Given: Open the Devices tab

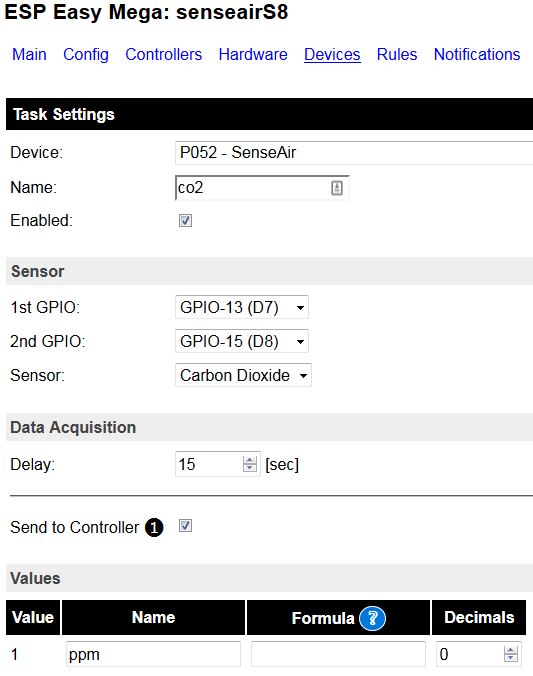Looking at the screenshot, I should [332, 55].
